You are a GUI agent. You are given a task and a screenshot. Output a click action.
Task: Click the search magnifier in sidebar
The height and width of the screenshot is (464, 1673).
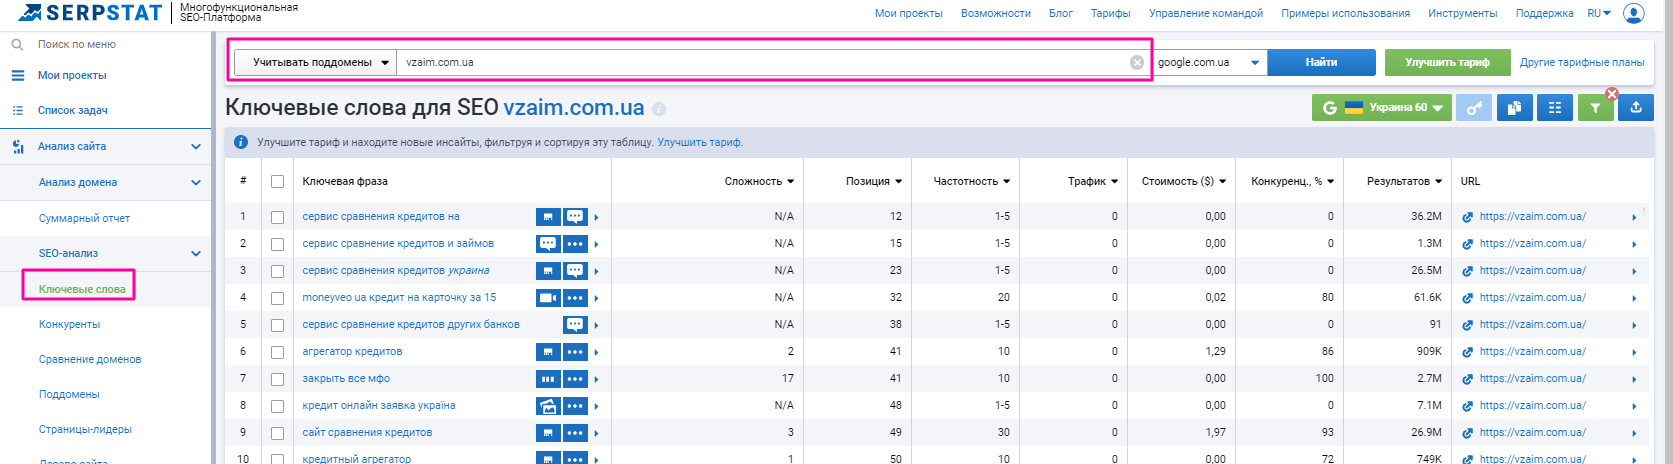pyautogui.click(x=17, y=44)
